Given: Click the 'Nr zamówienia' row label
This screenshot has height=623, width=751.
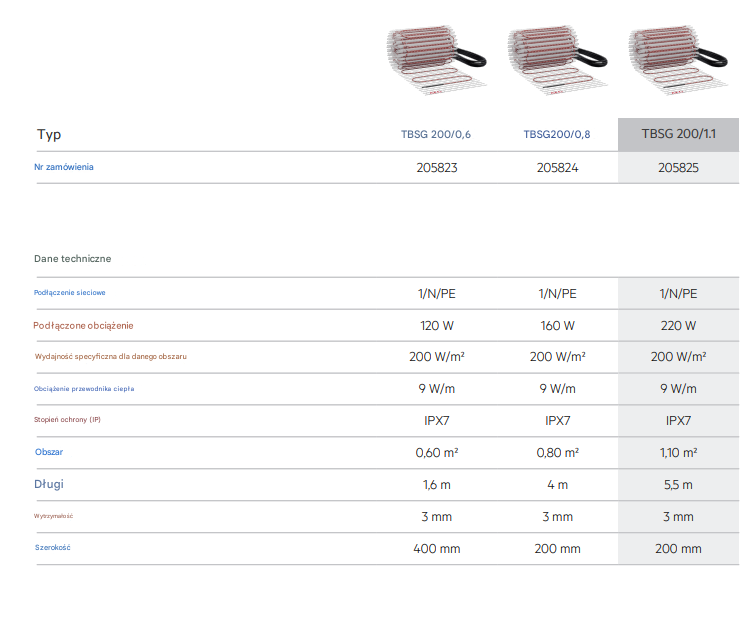Looking at the screenshot, I should (x=64, y=167).
